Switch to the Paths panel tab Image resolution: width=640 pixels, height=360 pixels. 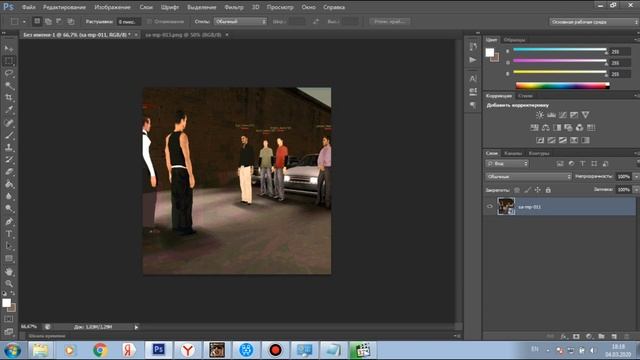click(539, 153)
